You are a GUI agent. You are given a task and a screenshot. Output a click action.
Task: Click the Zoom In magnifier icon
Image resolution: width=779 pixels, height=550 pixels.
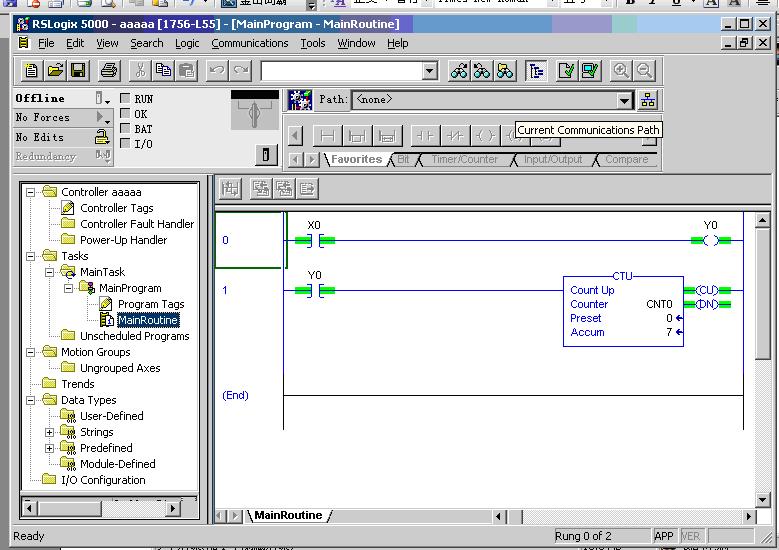pos(621,70)
